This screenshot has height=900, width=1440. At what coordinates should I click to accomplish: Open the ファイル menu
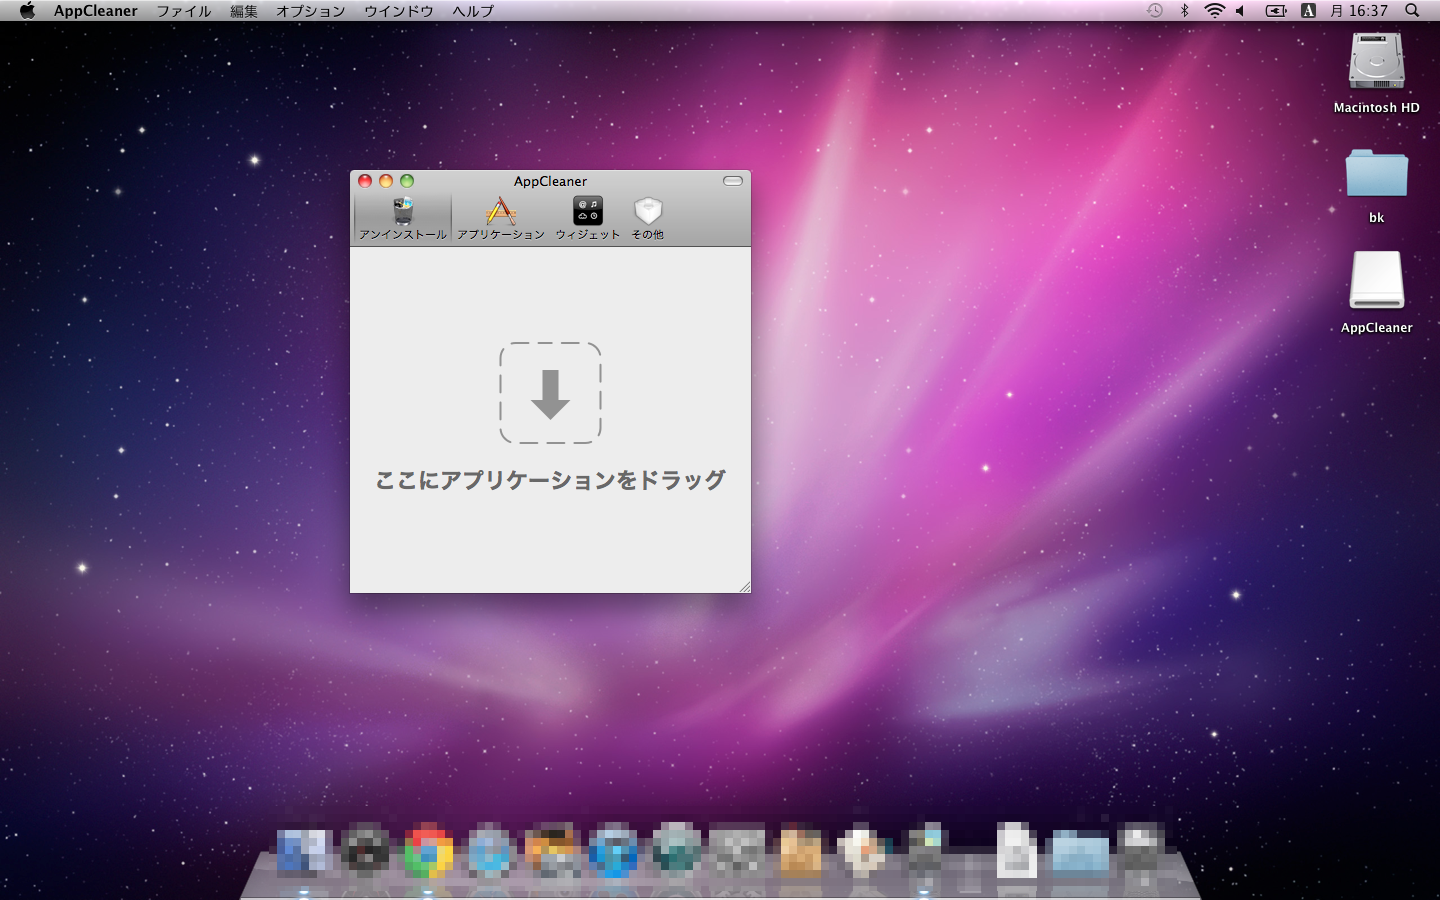(184, 11)
